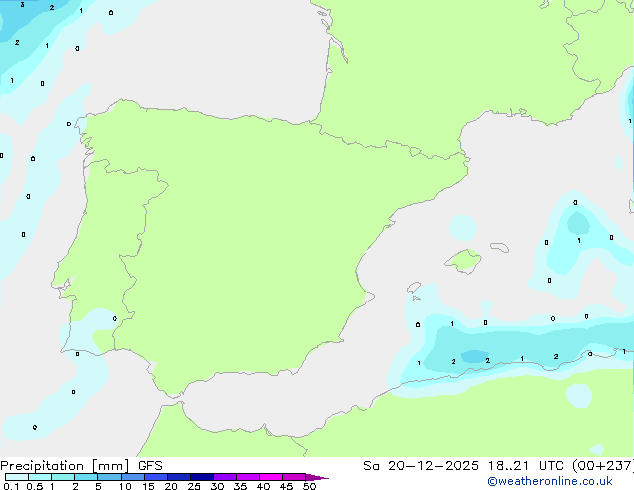Click the '35' legend scale label

[x=240, y=486]
